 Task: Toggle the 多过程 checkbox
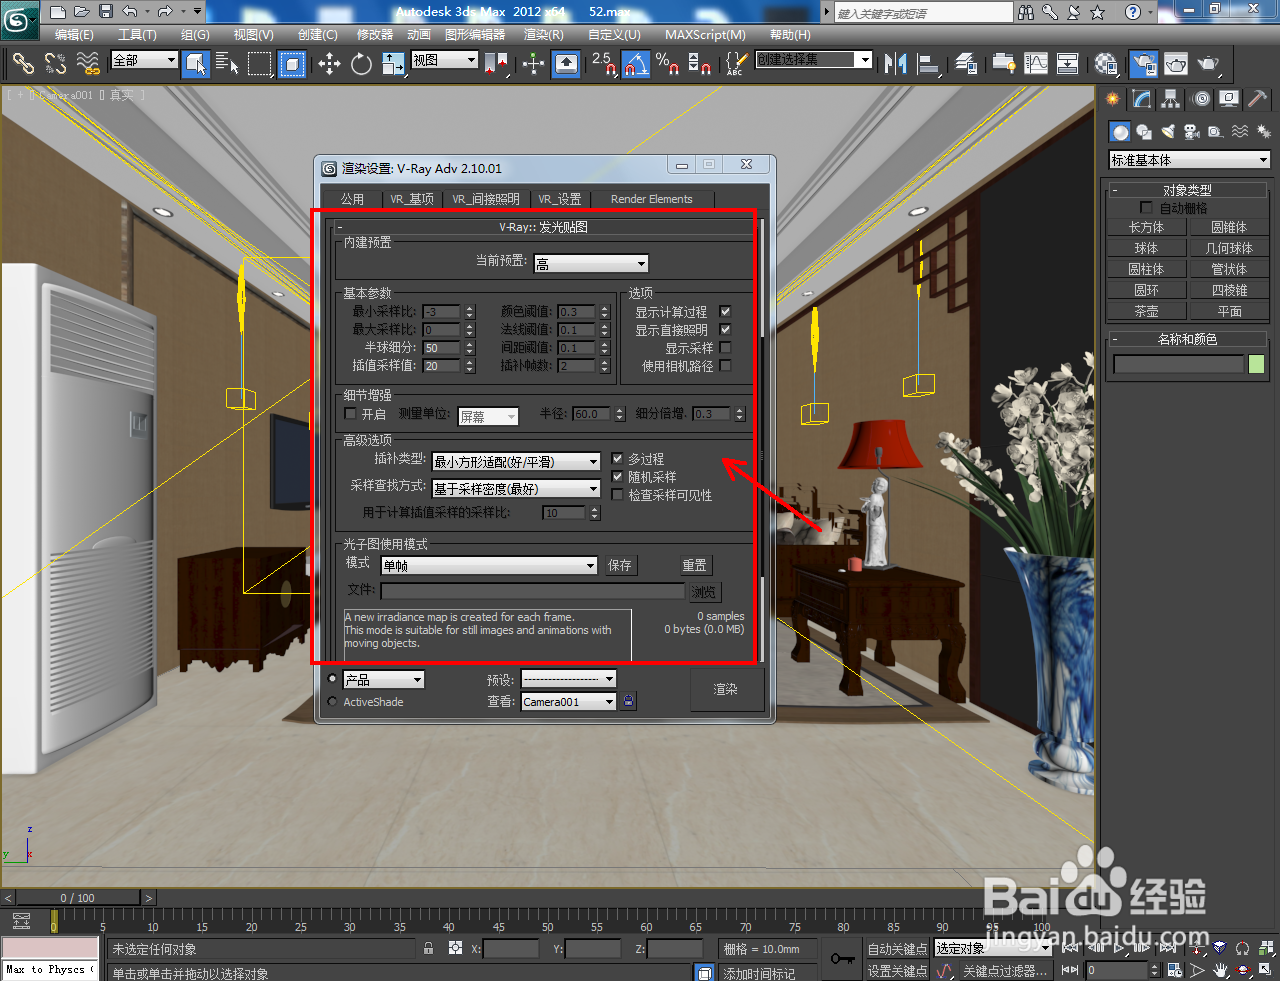coord(617,459)
